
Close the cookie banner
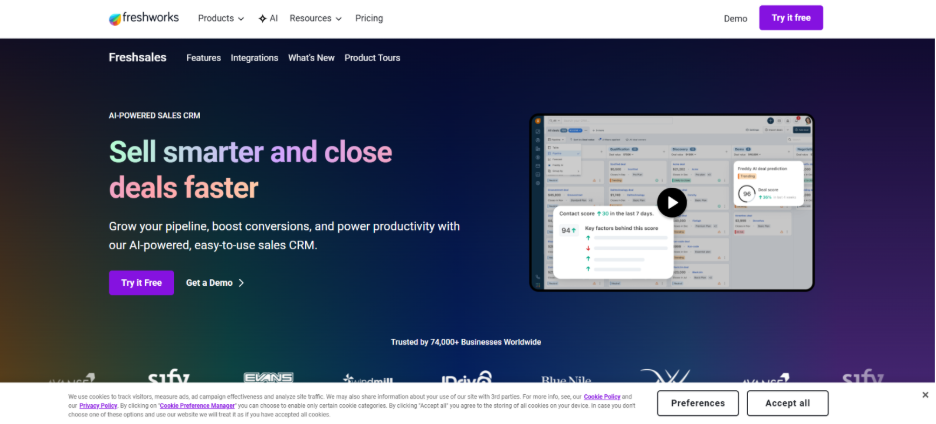point(925,395)
